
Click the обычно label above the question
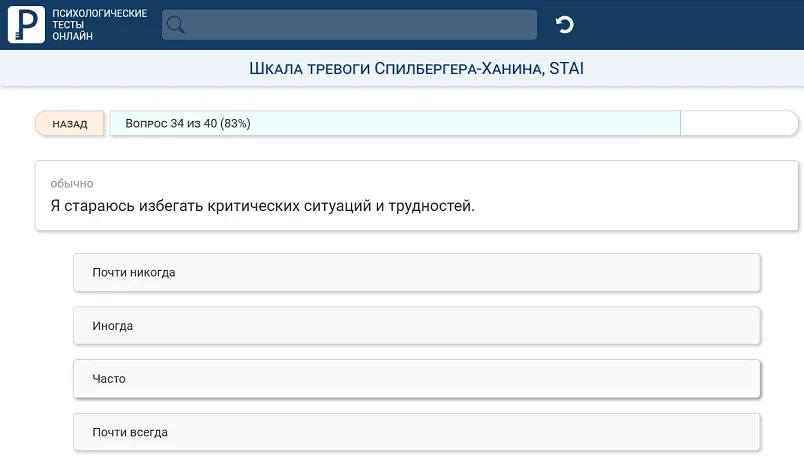click(72, 184)
